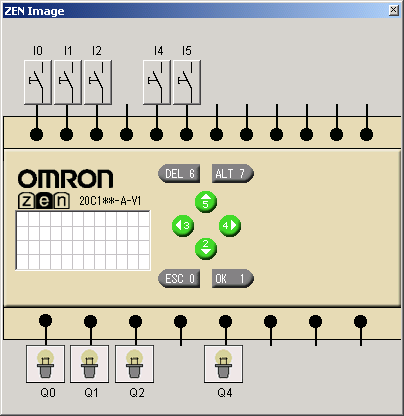Click the Q1 output lamp

90,364
